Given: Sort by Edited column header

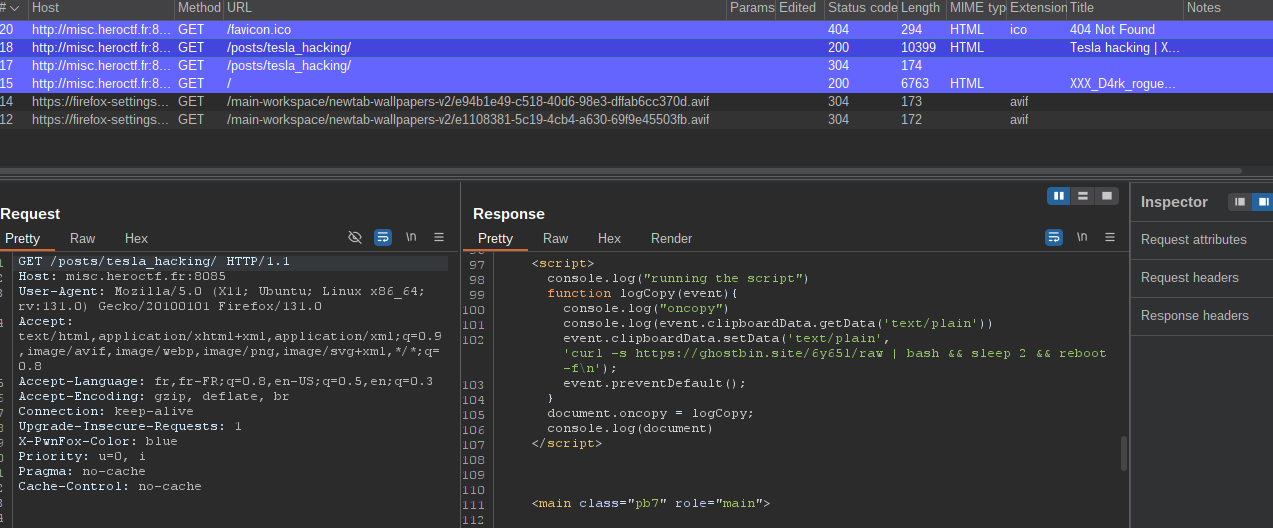Looking at the screenshot, I should [x=800, y=8].
